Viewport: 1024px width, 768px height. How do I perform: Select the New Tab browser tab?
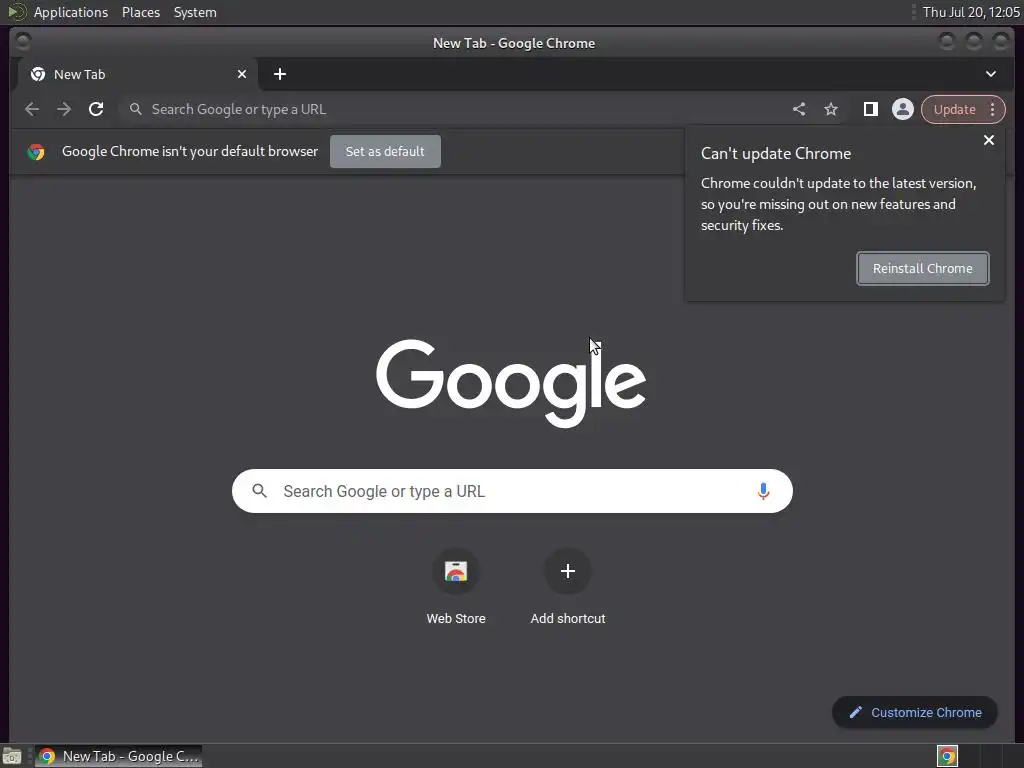(137, 74)
